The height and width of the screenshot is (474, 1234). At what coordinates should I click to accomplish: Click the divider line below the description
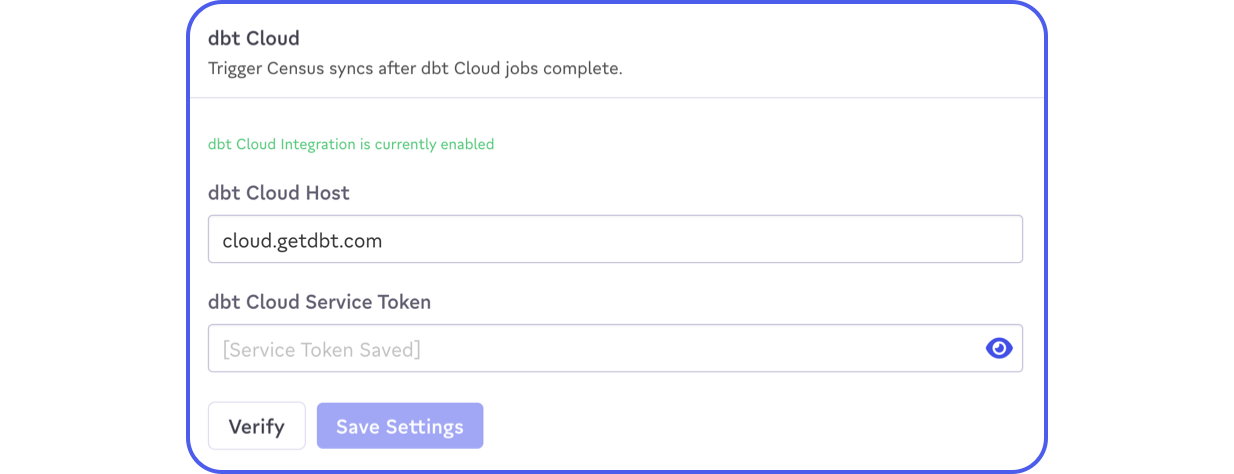click(616, 97)
